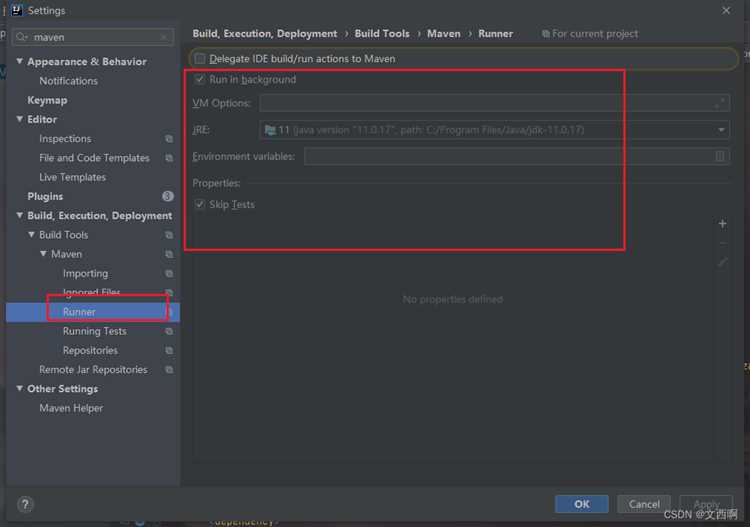The width and height of the screenshot is (750, 527).
Task: Open the Plugins settings page
Action: click(x=45, y=197)
